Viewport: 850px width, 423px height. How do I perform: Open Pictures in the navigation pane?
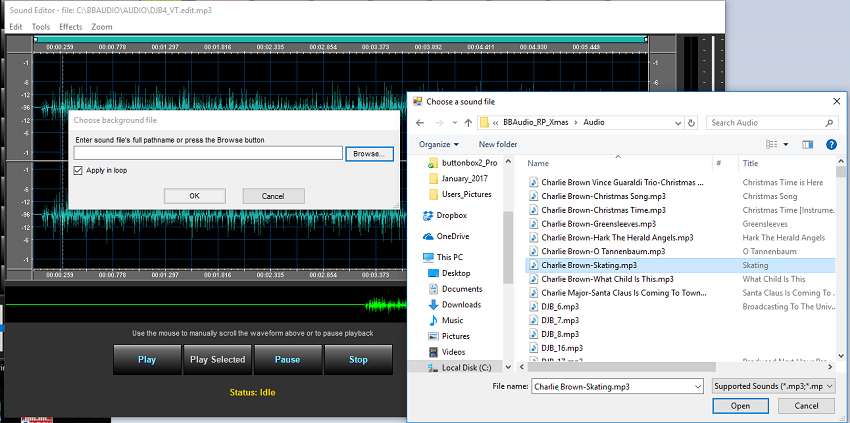(x=449, y=336)
